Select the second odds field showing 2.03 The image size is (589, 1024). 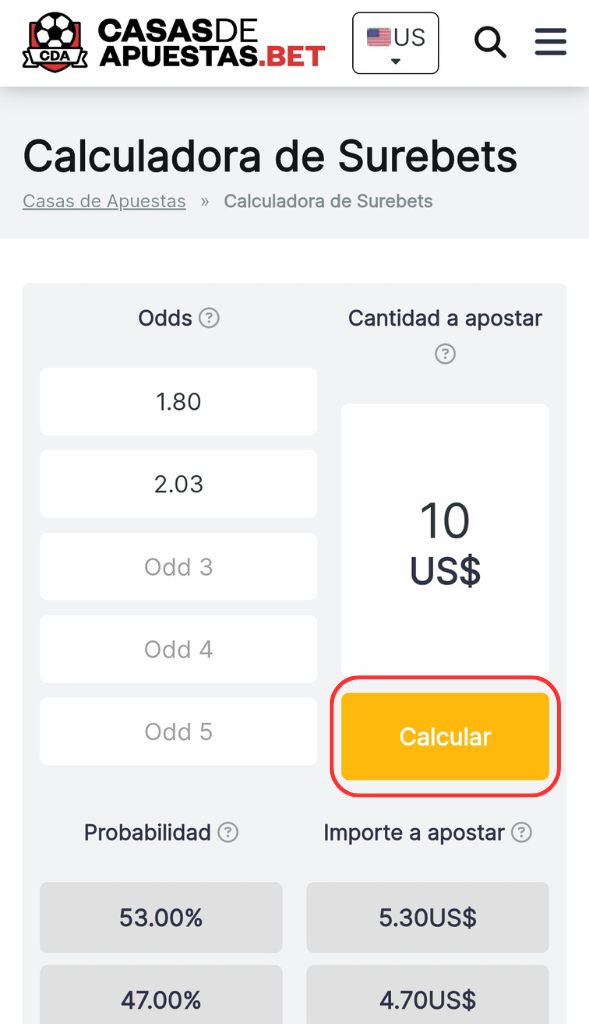pyautogui.click(x=178, y=484)
